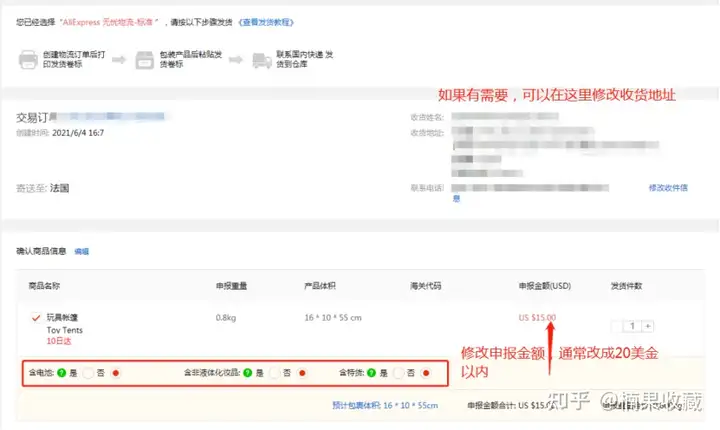This screenshot has width=720, height=430.
Task: Click the 申报金额(USD) column header
Action: click(545, 286)
